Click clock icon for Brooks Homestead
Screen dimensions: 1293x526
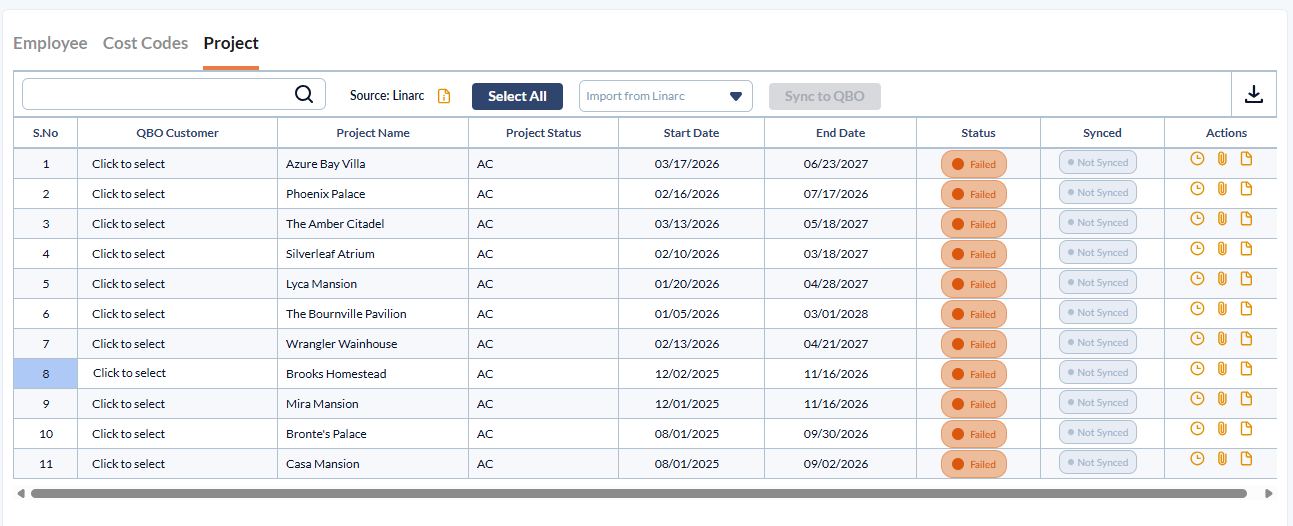(x=1197, y=368)
